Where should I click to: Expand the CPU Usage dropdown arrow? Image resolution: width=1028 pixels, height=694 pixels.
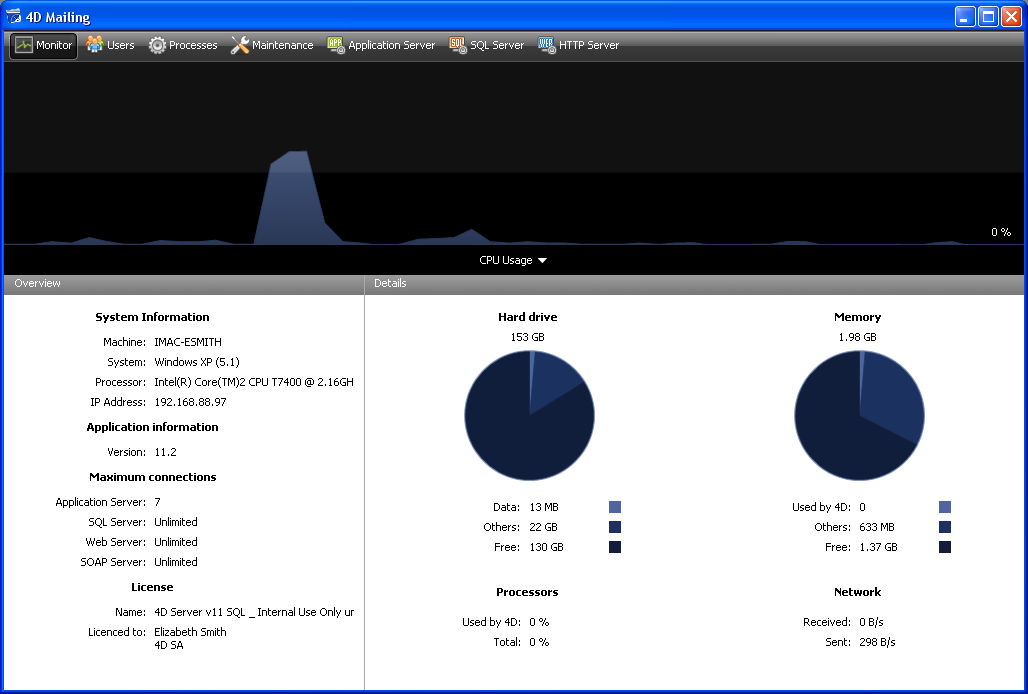542,261
